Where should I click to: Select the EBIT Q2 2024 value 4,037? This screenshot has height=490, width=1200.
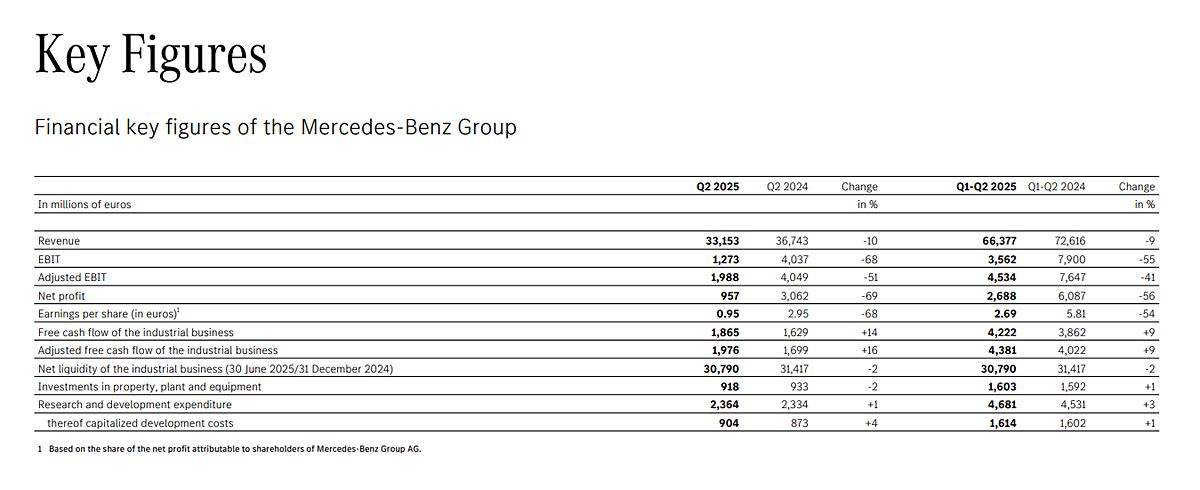pos(792,259)
